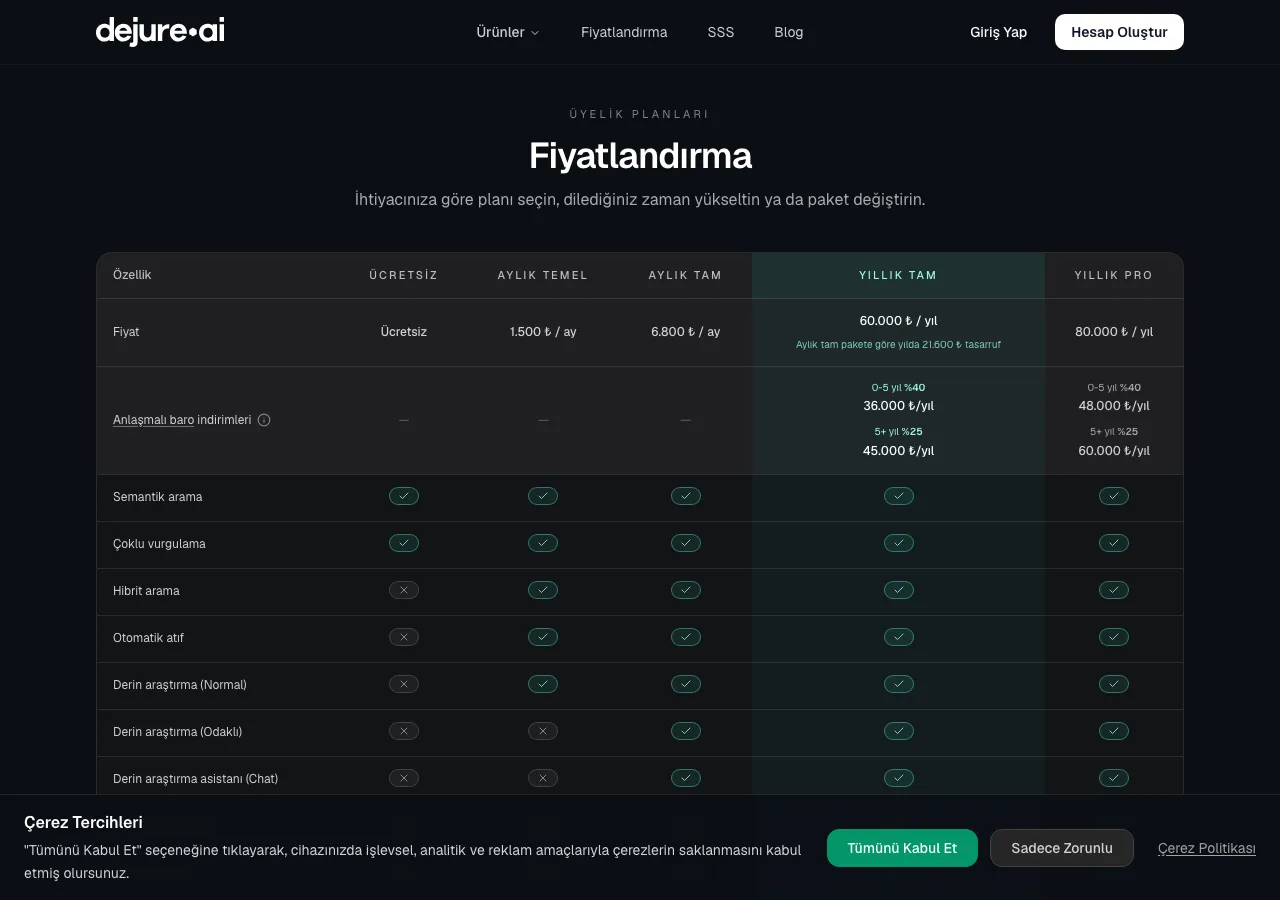Select the Aylık Tam column header

pos(685,275)
